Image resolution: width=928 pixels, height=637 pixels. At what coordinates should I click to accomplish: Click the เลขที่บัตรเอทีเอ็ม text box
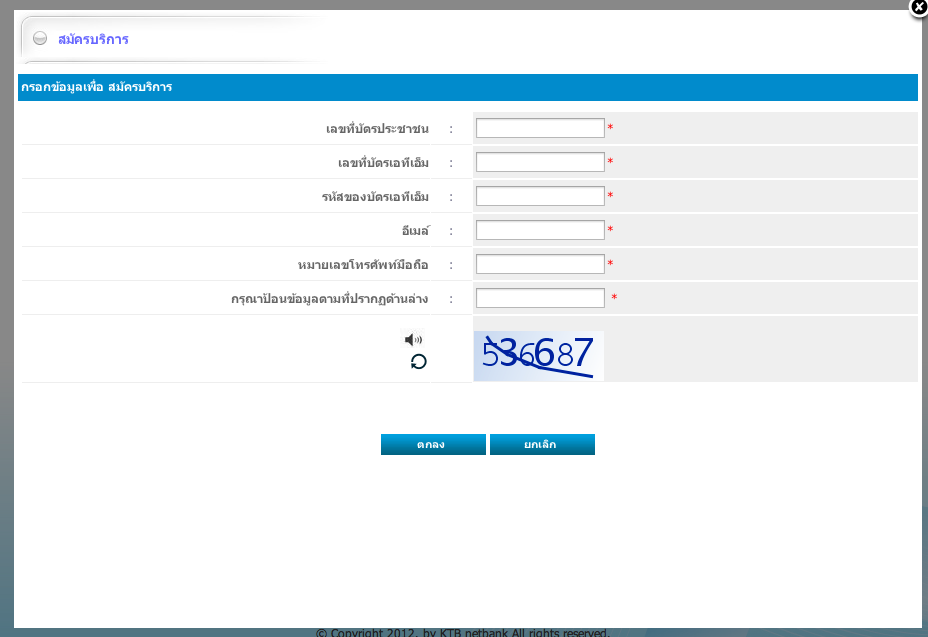[540, 162]
